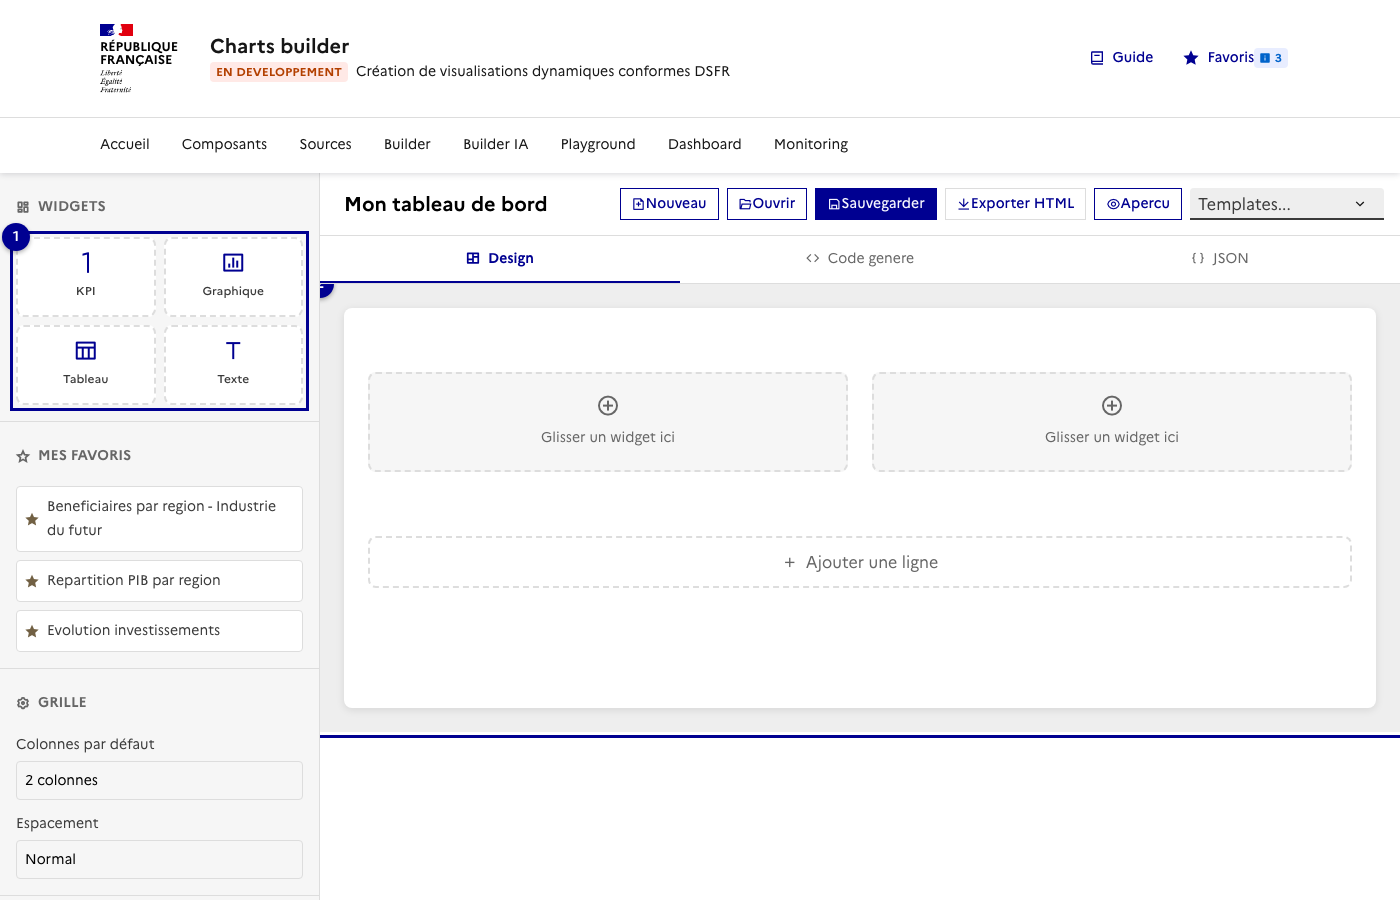Open the Templates dropdown
Image resolution: width=1400 pixels, height=900 pixels.
[x=1287, y=204]
